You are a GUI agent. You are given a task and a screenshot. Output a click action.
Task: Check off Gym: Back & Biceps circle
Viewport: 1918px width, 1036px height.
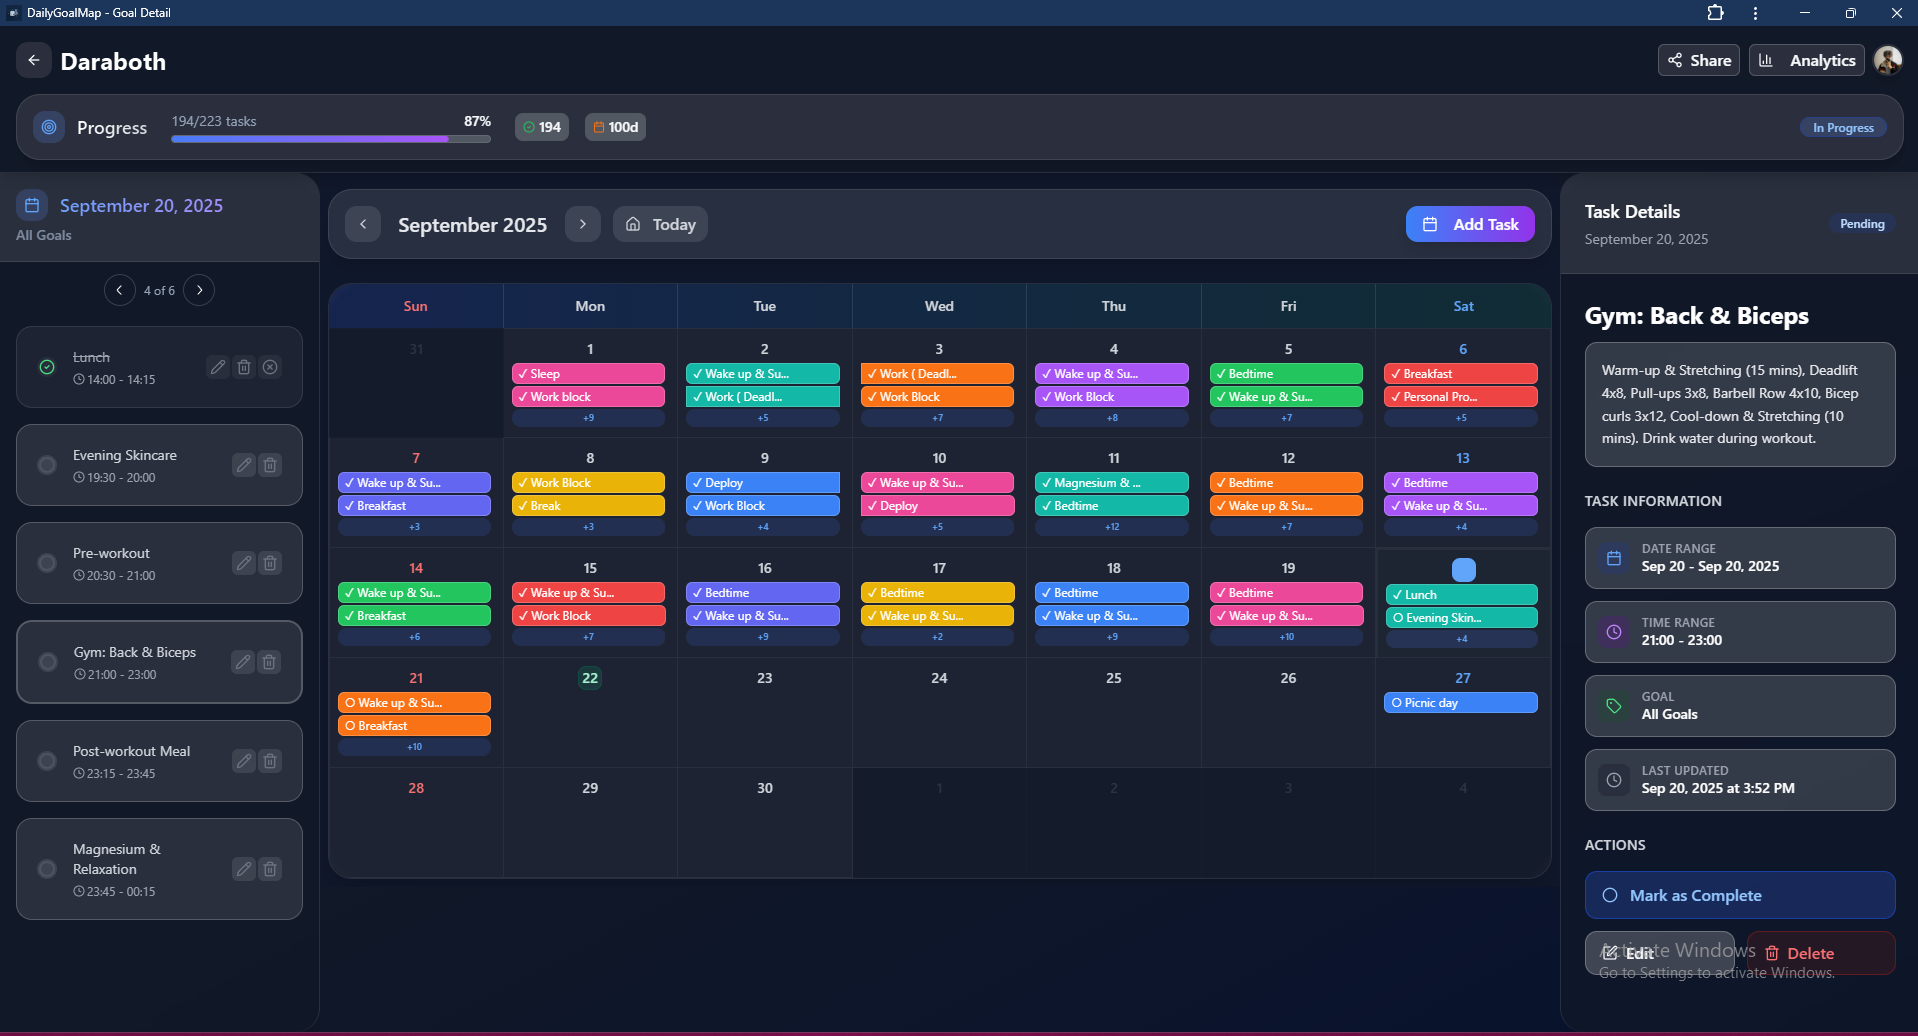[47, 662]
